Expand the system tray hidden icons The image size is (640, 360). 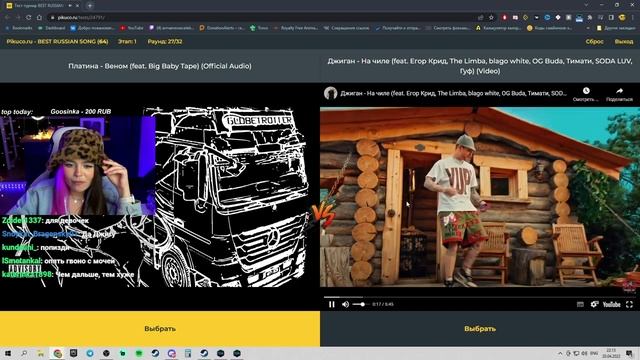click(560, 353)
